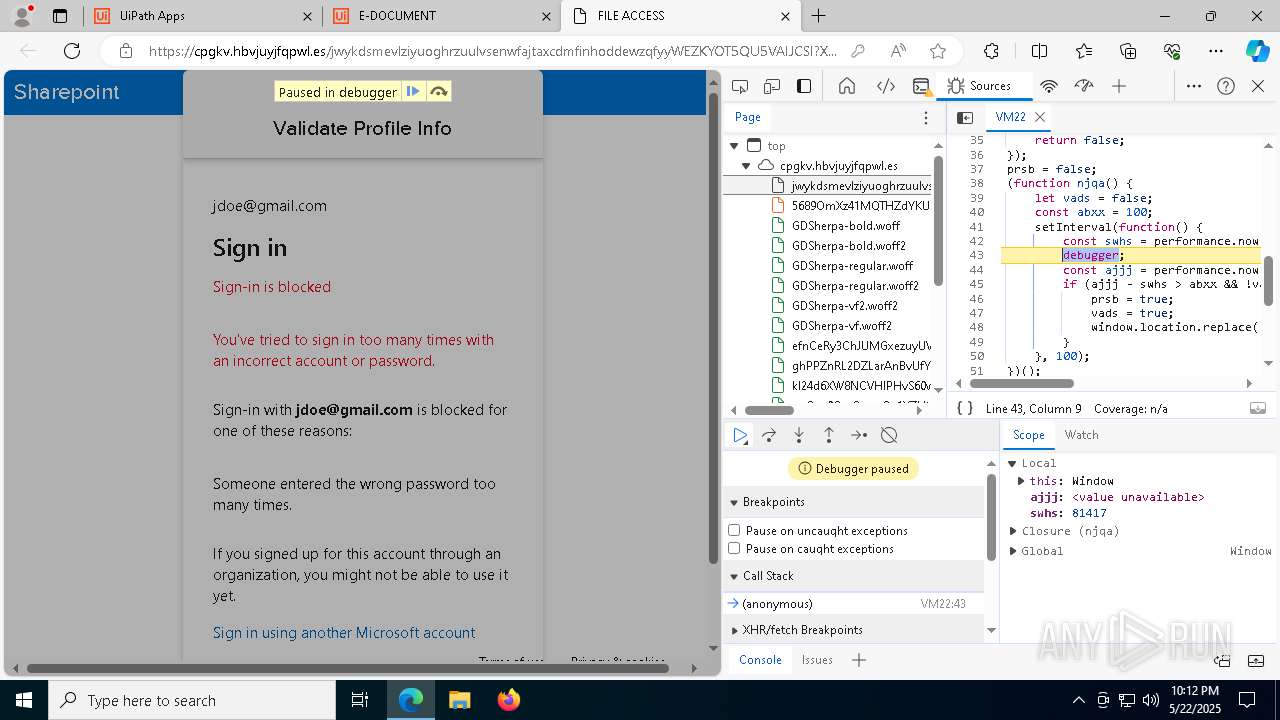The width and height of the screenshot is (1280, 720).
Task: Add more tools to DevTools toolbar
Action: (x=1119, y=86)
